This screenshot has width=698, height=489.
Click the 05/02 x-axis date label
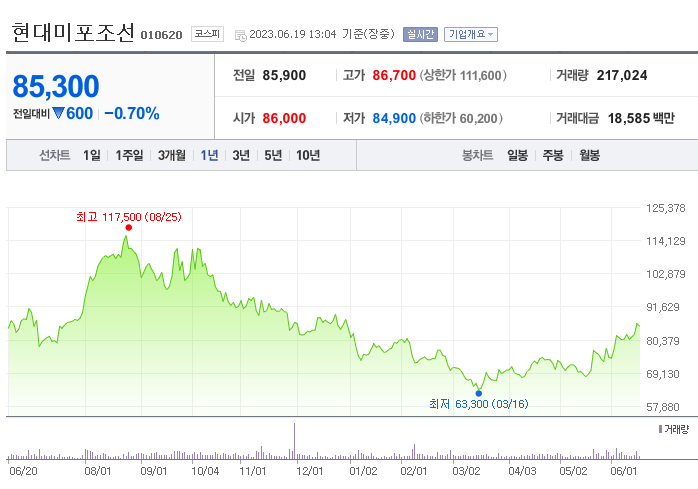pos(573,471)
